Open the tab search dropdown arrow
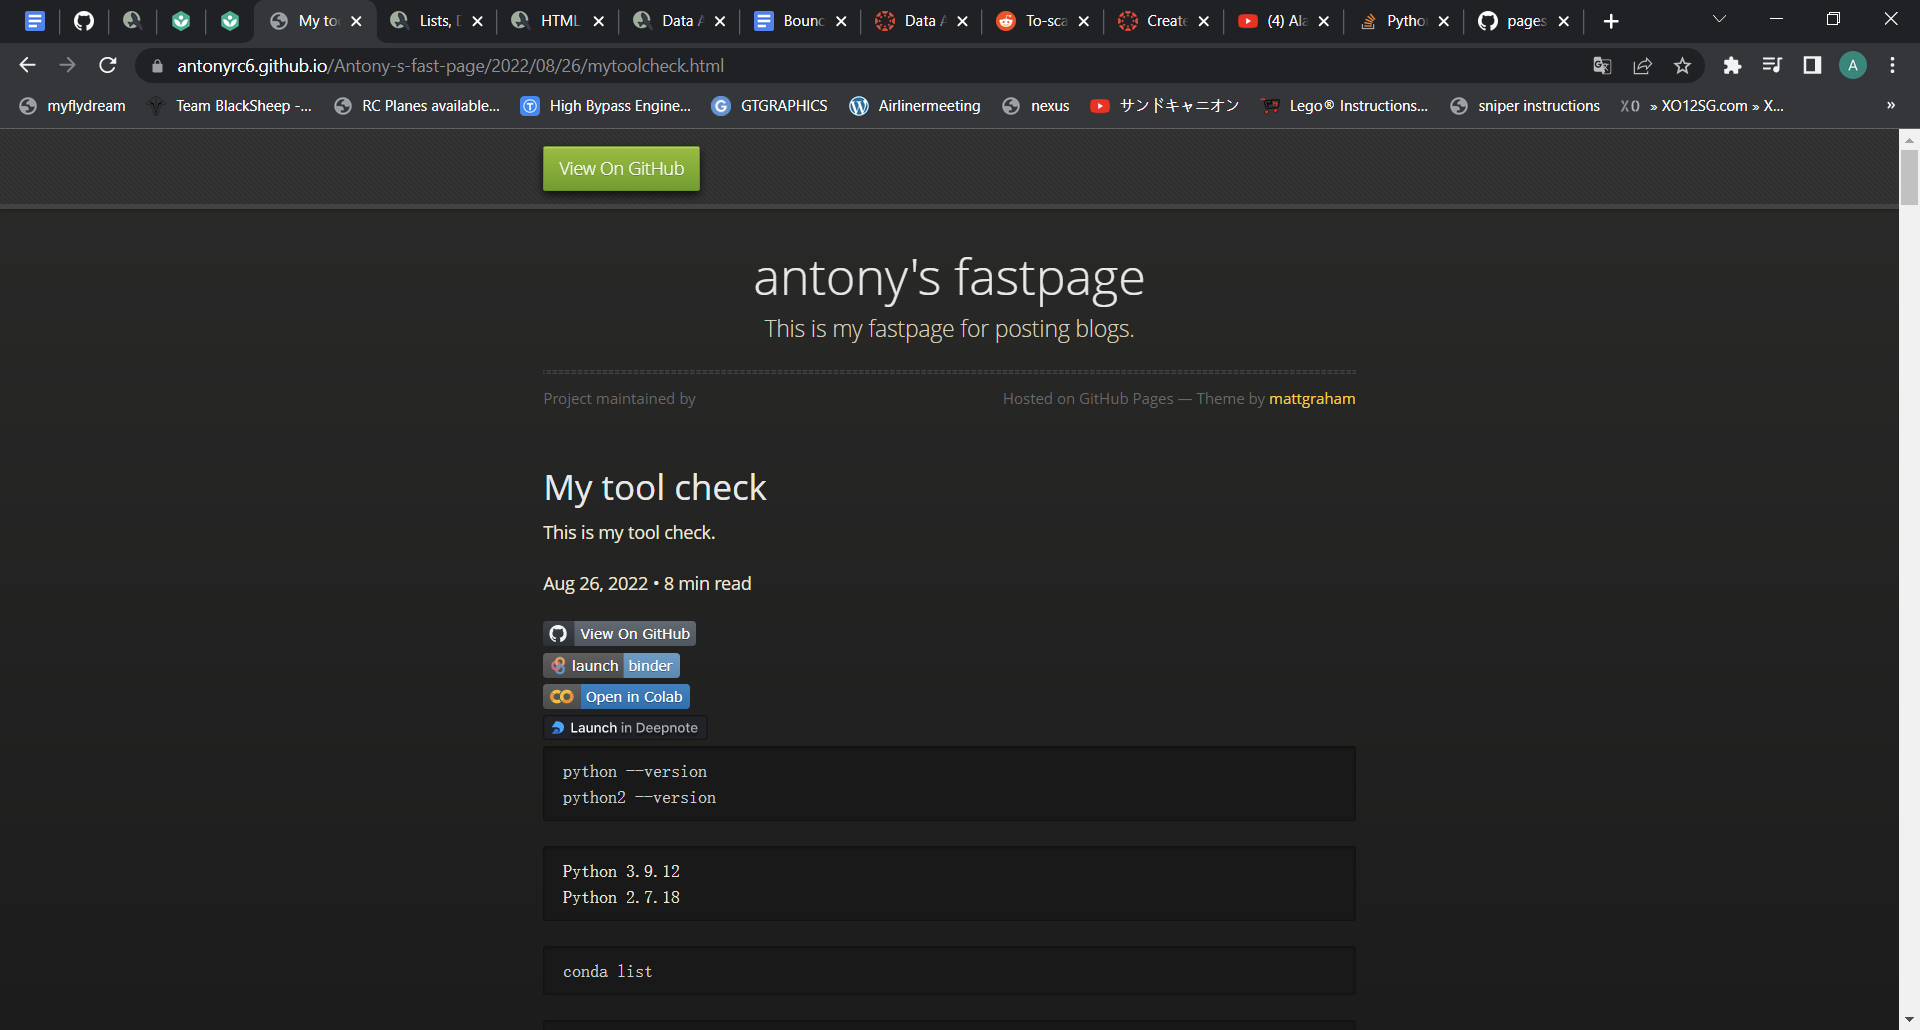This screenshot has width=1920, height=1030. pos(1719,20)
